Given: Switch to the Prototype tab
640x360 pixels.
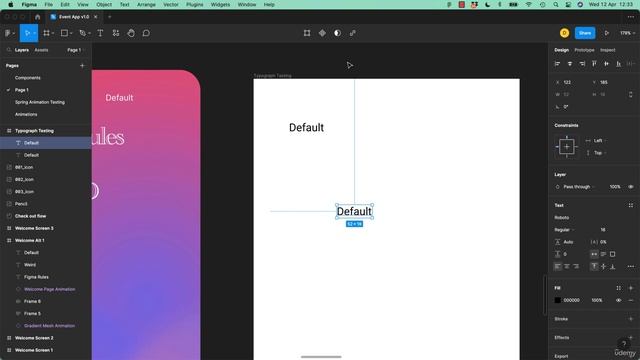Looking at the screenshot, I should pyautogui.click(x=584, y=50).
